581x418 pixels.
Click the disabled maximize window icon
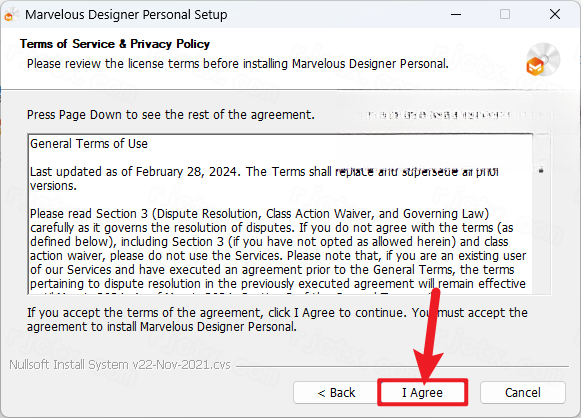click(505, 14)
